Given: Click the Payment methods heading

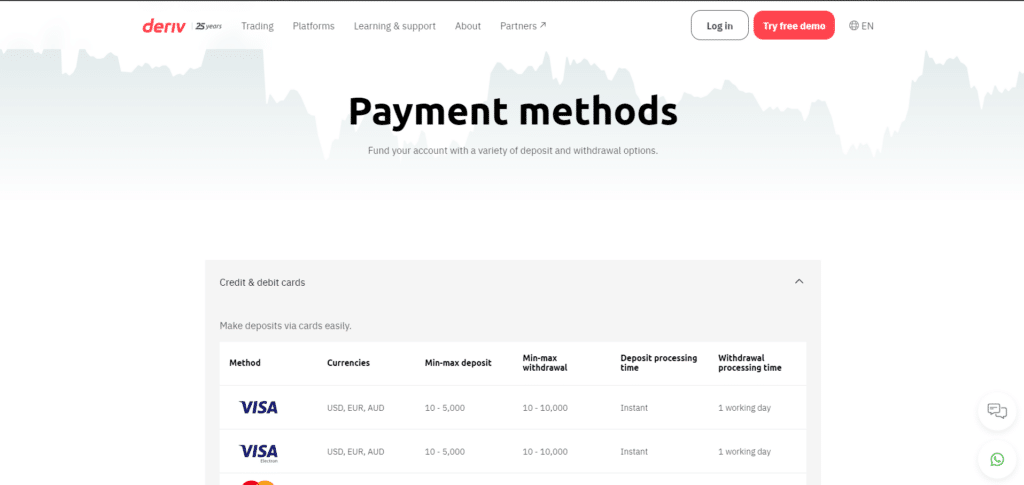Looking at the screenshot, I should tap(513, 112).
